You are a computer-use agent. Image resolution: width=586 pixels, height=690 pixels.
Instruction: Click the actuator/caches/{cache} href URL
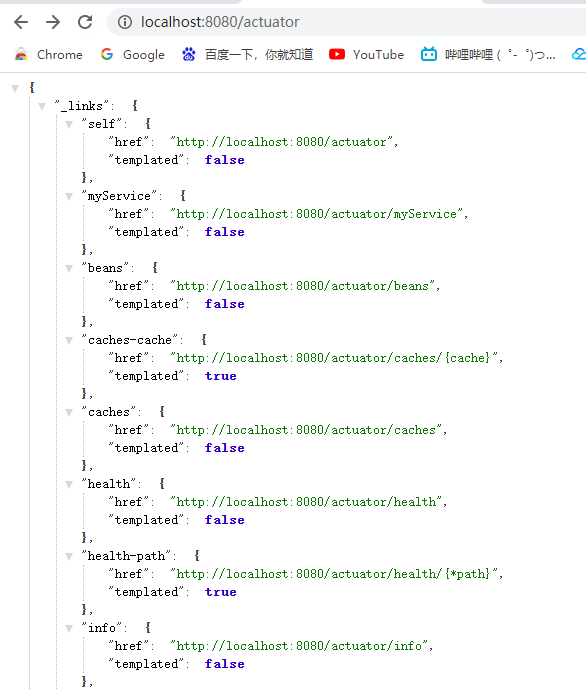(334, 358)
